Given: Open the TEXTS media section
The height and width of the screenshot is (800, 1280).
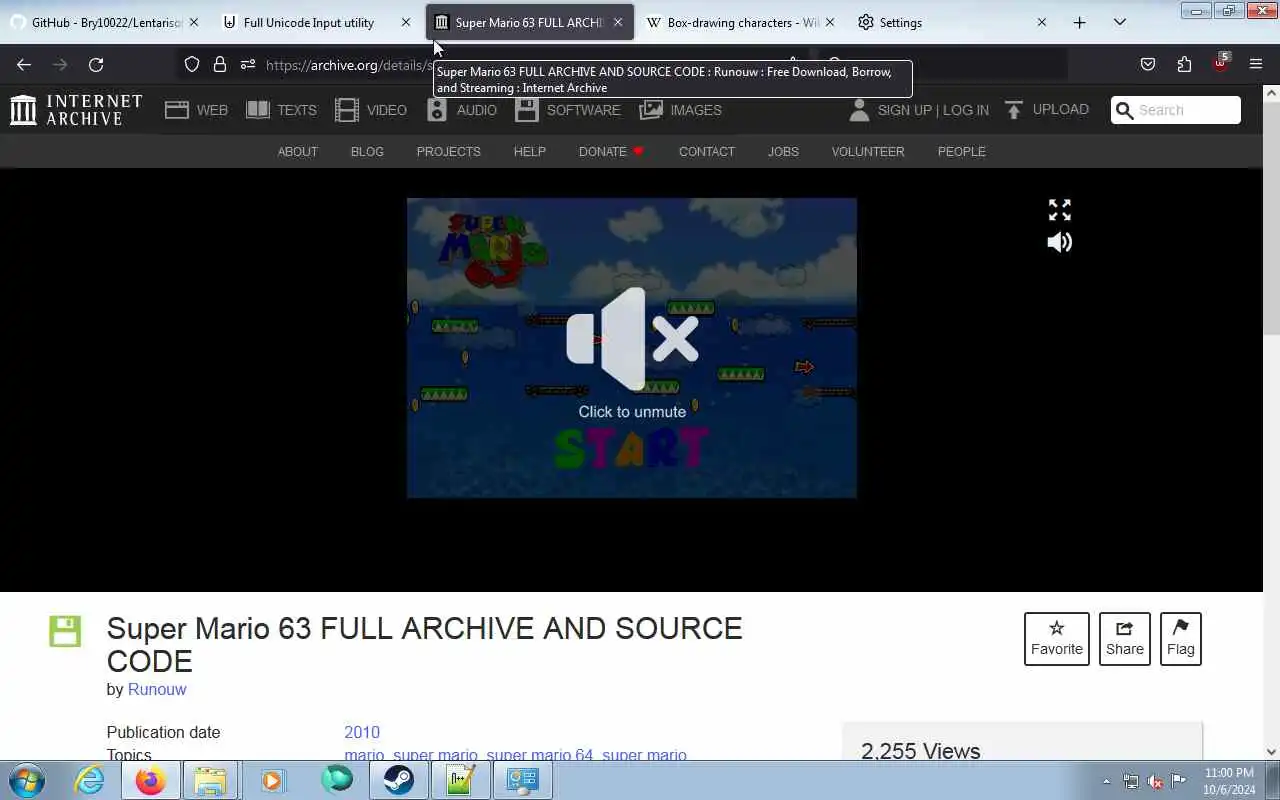Looking at the screenshot, I should [x=281, y=110].
